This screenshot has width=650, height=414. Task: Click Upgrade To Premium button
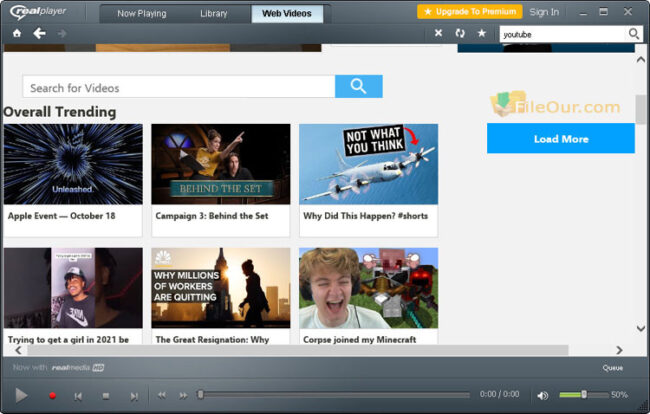(x=470, y=12)
